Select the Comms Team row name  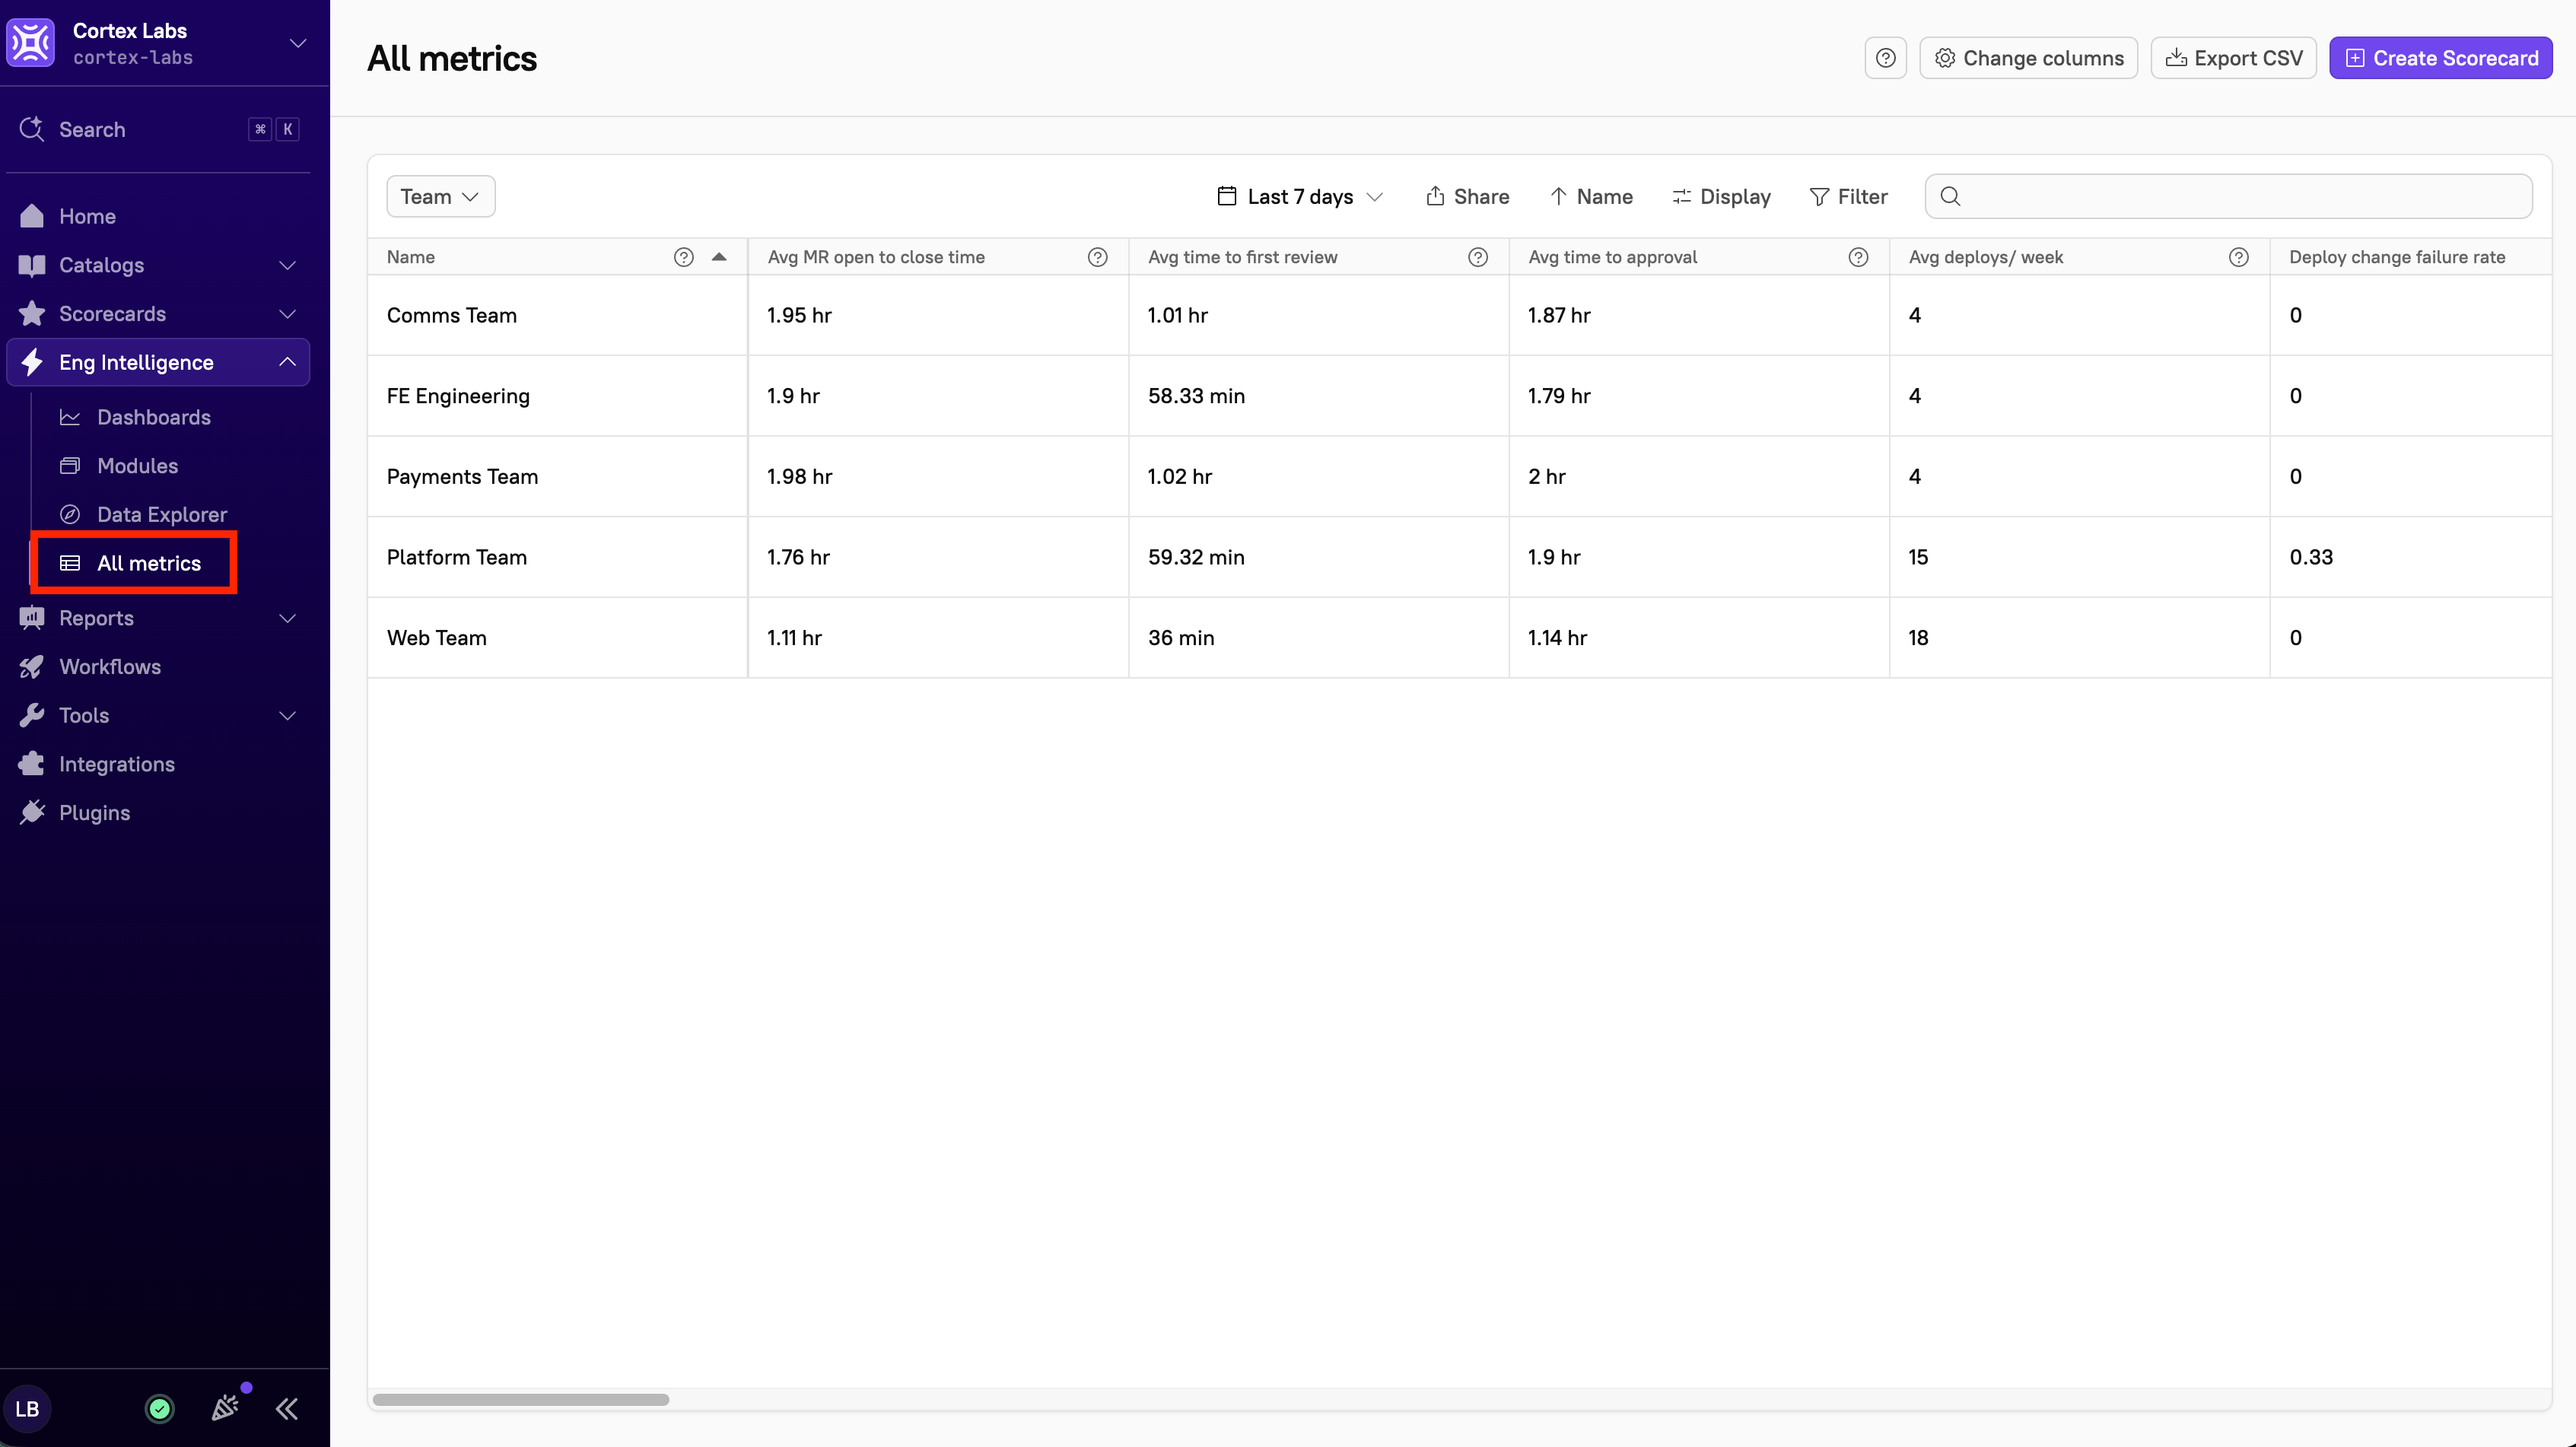pos(452,315)
